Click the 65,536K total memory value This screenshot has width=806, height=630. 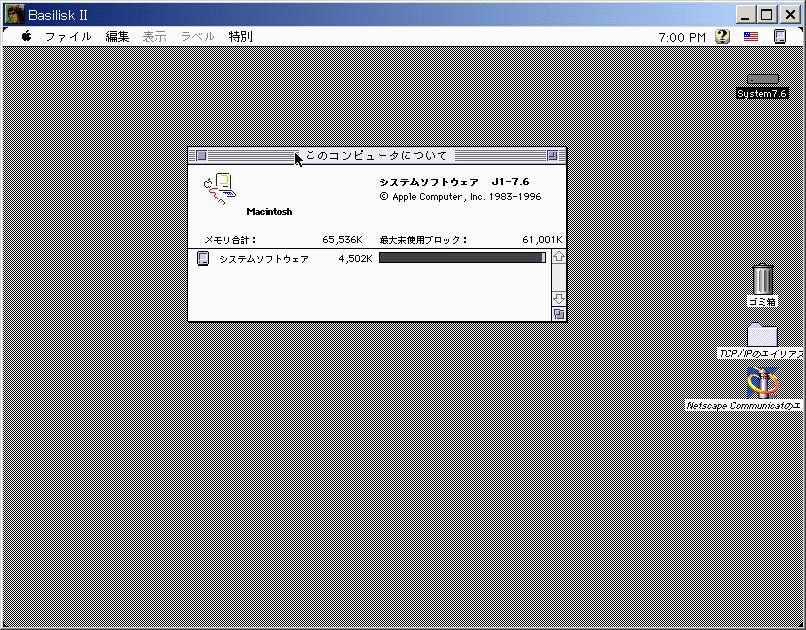[x=342, y=239]
